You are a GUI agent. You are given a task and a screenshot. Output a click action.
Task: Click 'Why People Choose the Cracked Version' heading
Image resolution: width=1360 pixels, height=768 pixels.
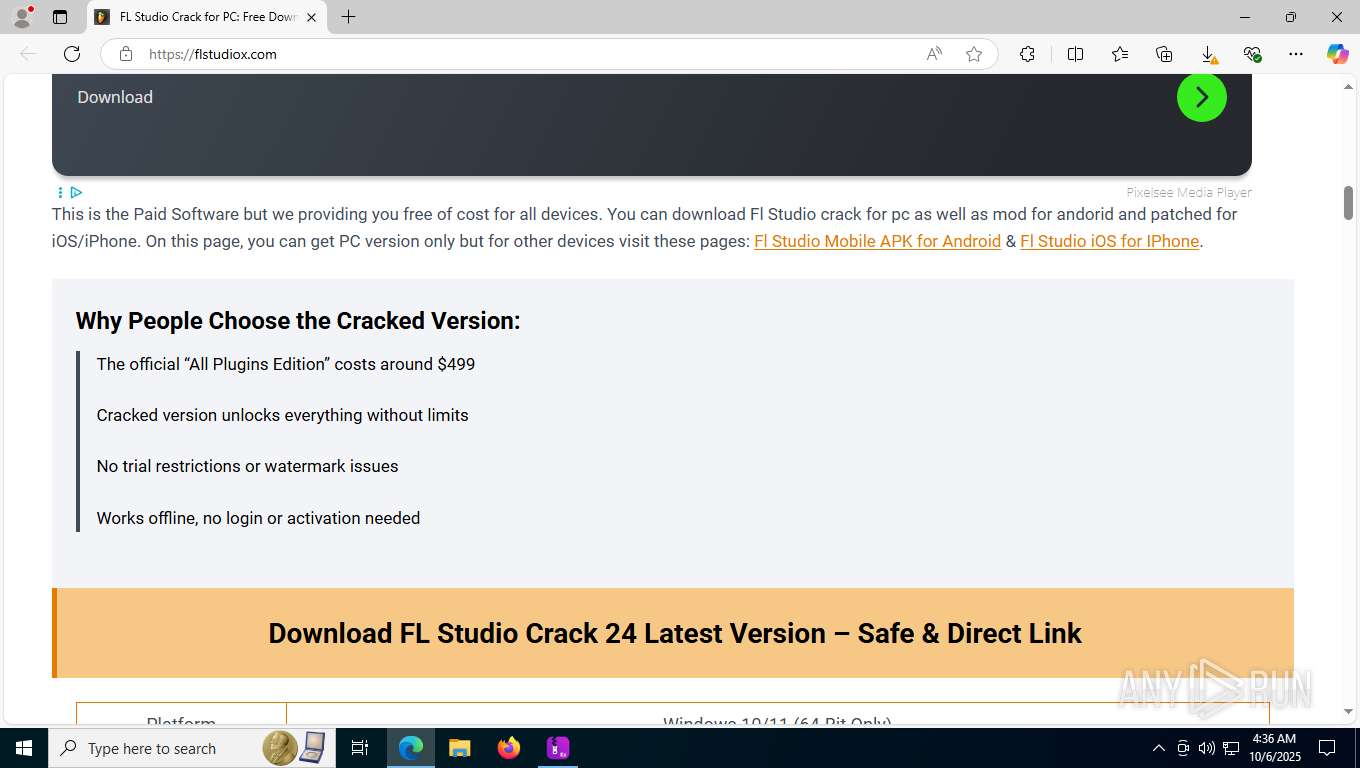(x=298, y=321)
